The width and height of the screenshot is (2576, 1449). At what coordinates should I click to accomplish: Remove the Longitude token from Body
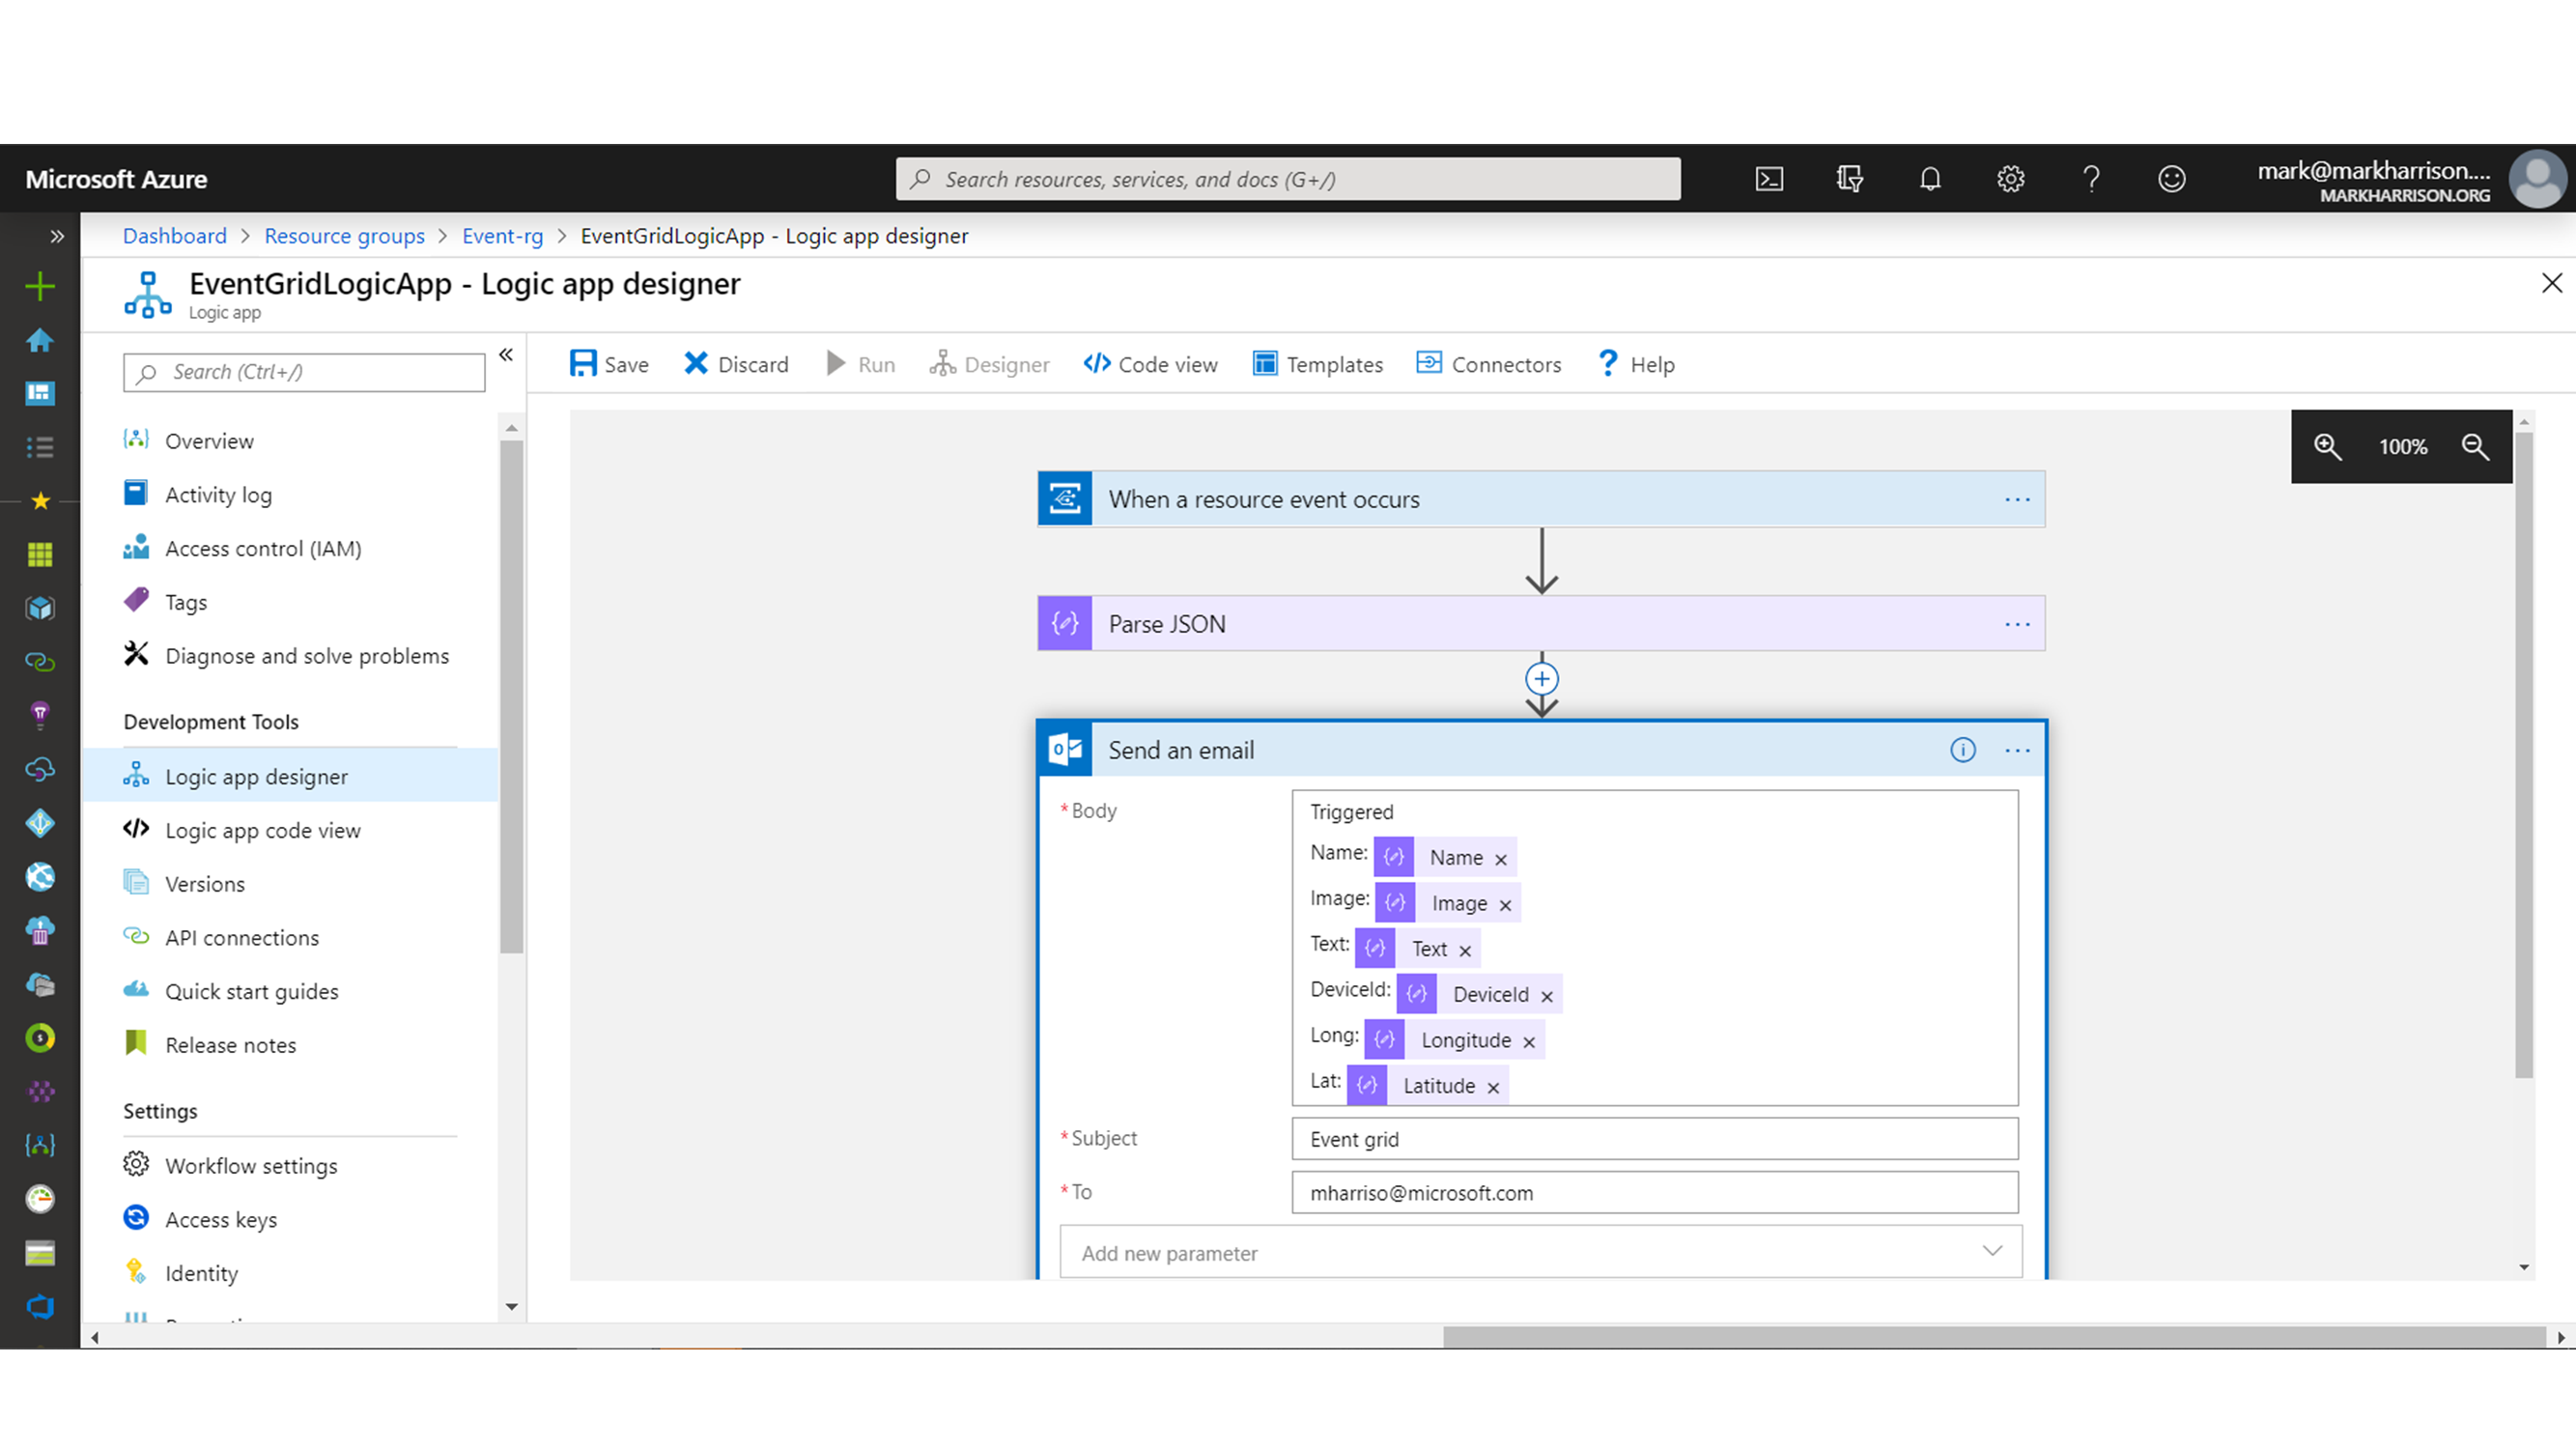[1529, 1042]
